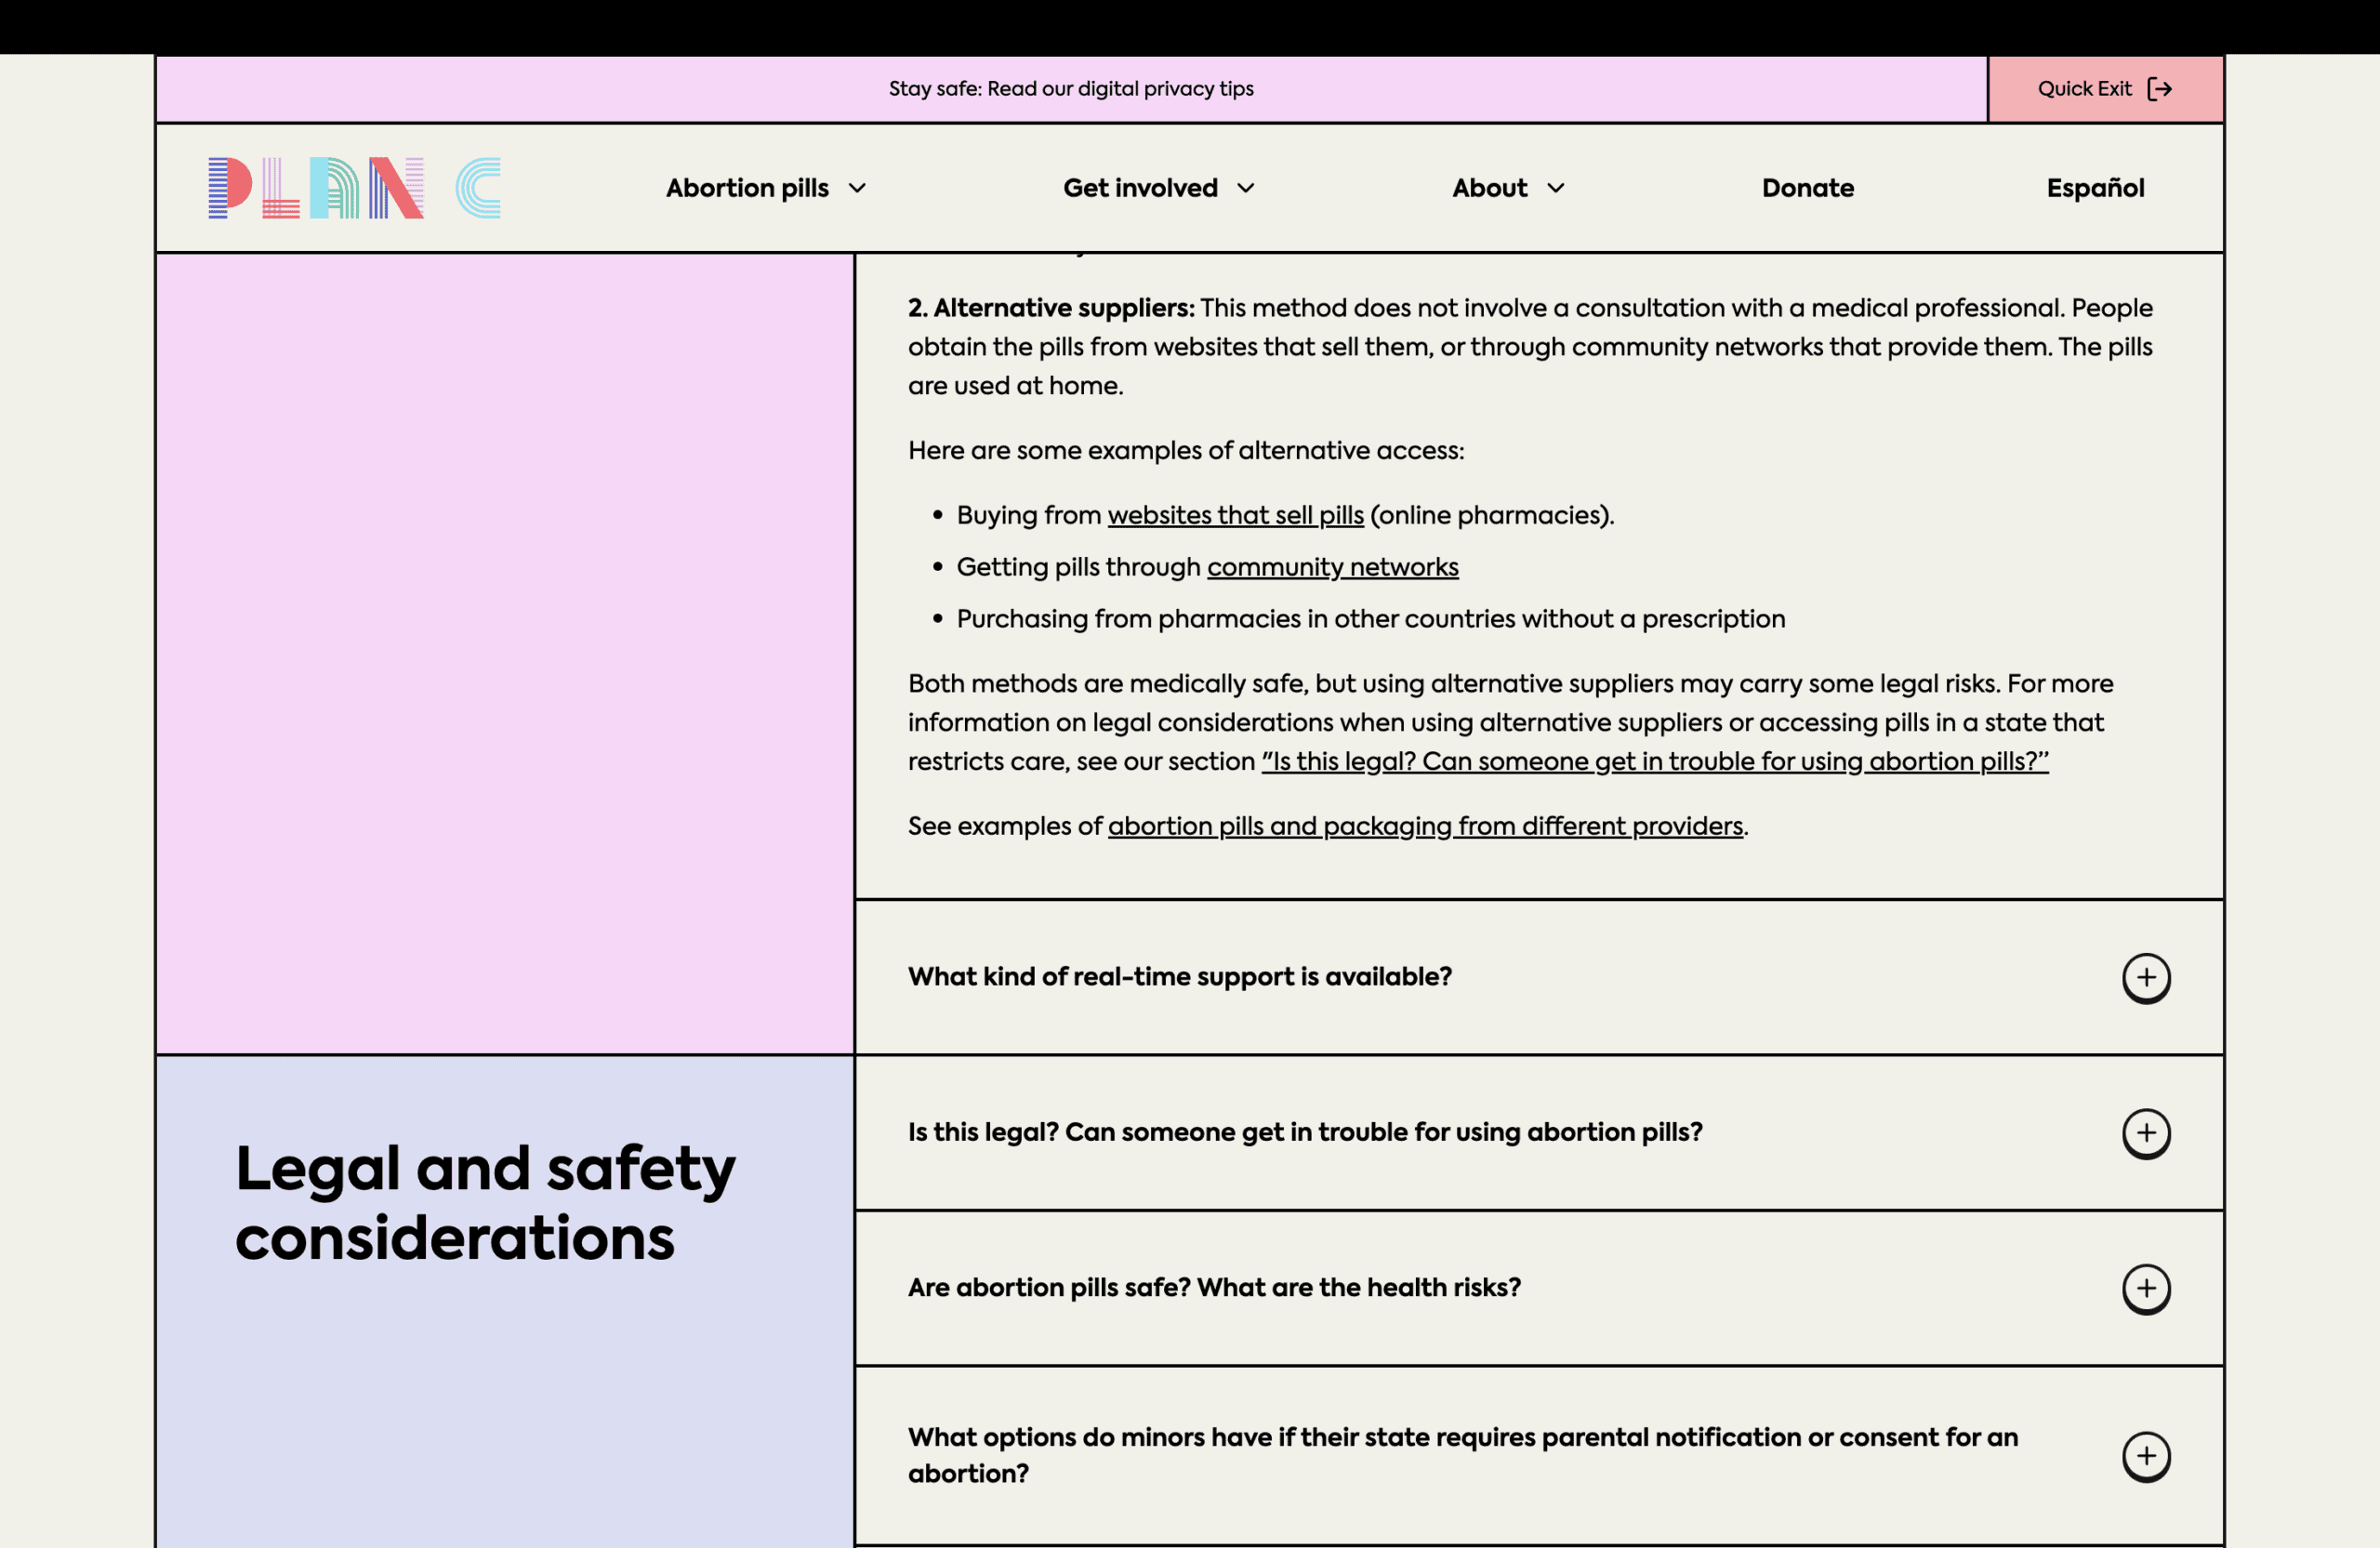Click the "Legal and safety considerations" heading
Viewport: 2380px width, 1548px height.
tap(485, 1203)
